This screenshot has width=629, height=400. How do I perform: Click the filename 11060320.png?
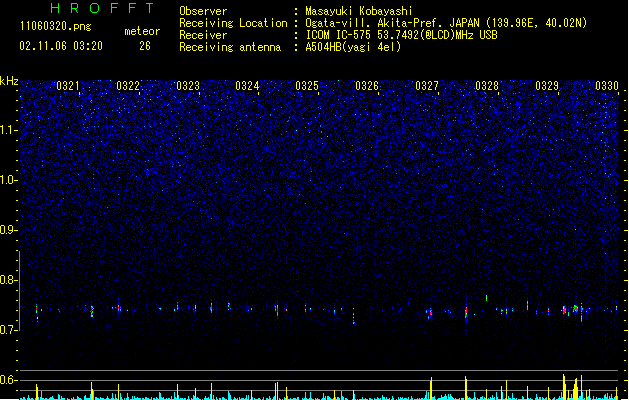tap(56, 26)
